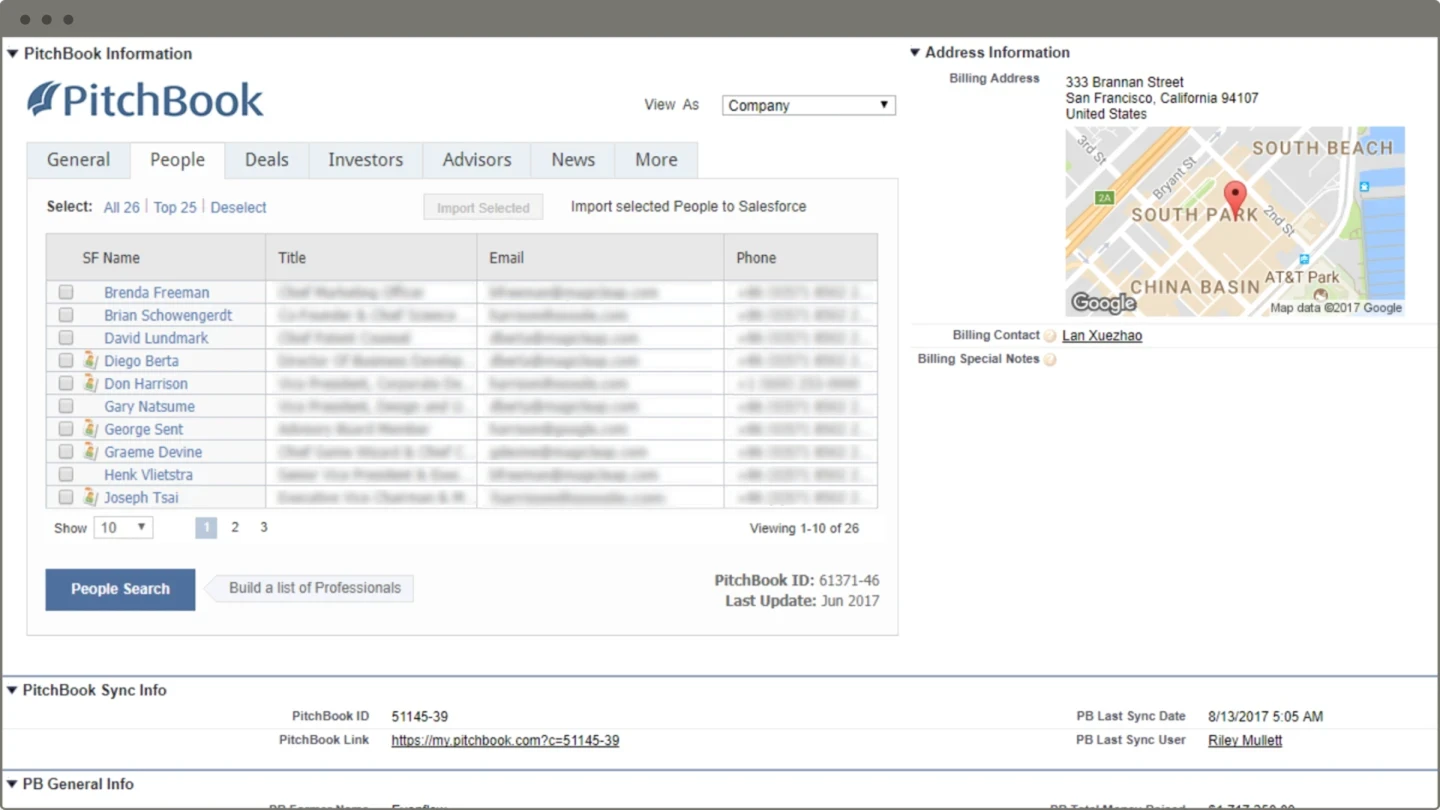The height and width of the screenshot is (810, 1440).
Task: Tick the checkbox beside Graeme Devine
Action: [x=66, y=452]
